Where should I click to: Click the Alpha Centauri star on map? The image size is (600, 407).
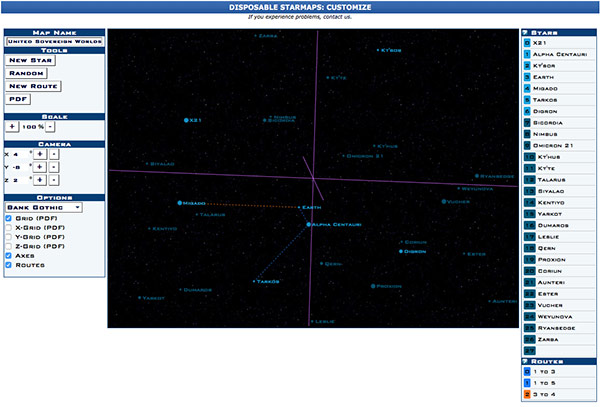pyautogui.click(x=308, y=225)
